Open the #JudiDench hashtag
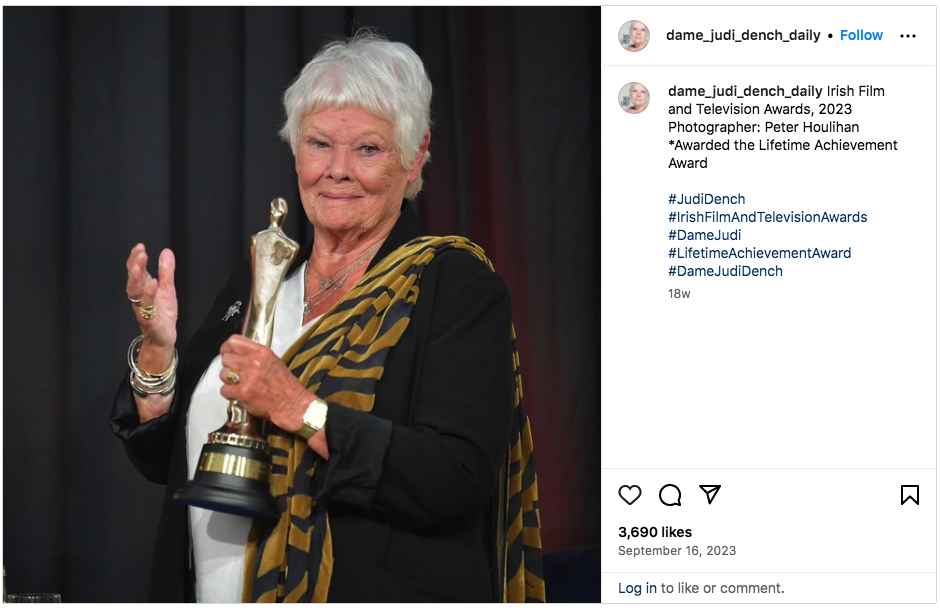Screen dimensions: 940x608 [x=707, y=199]
